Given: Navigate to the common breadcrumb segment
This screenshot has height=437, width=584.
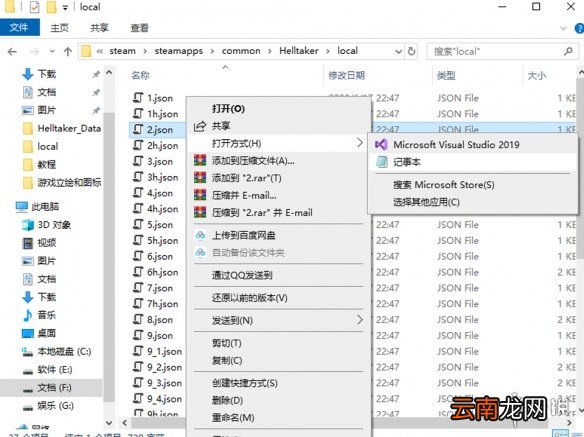Looking at the screenshot, I should point(241,51).
